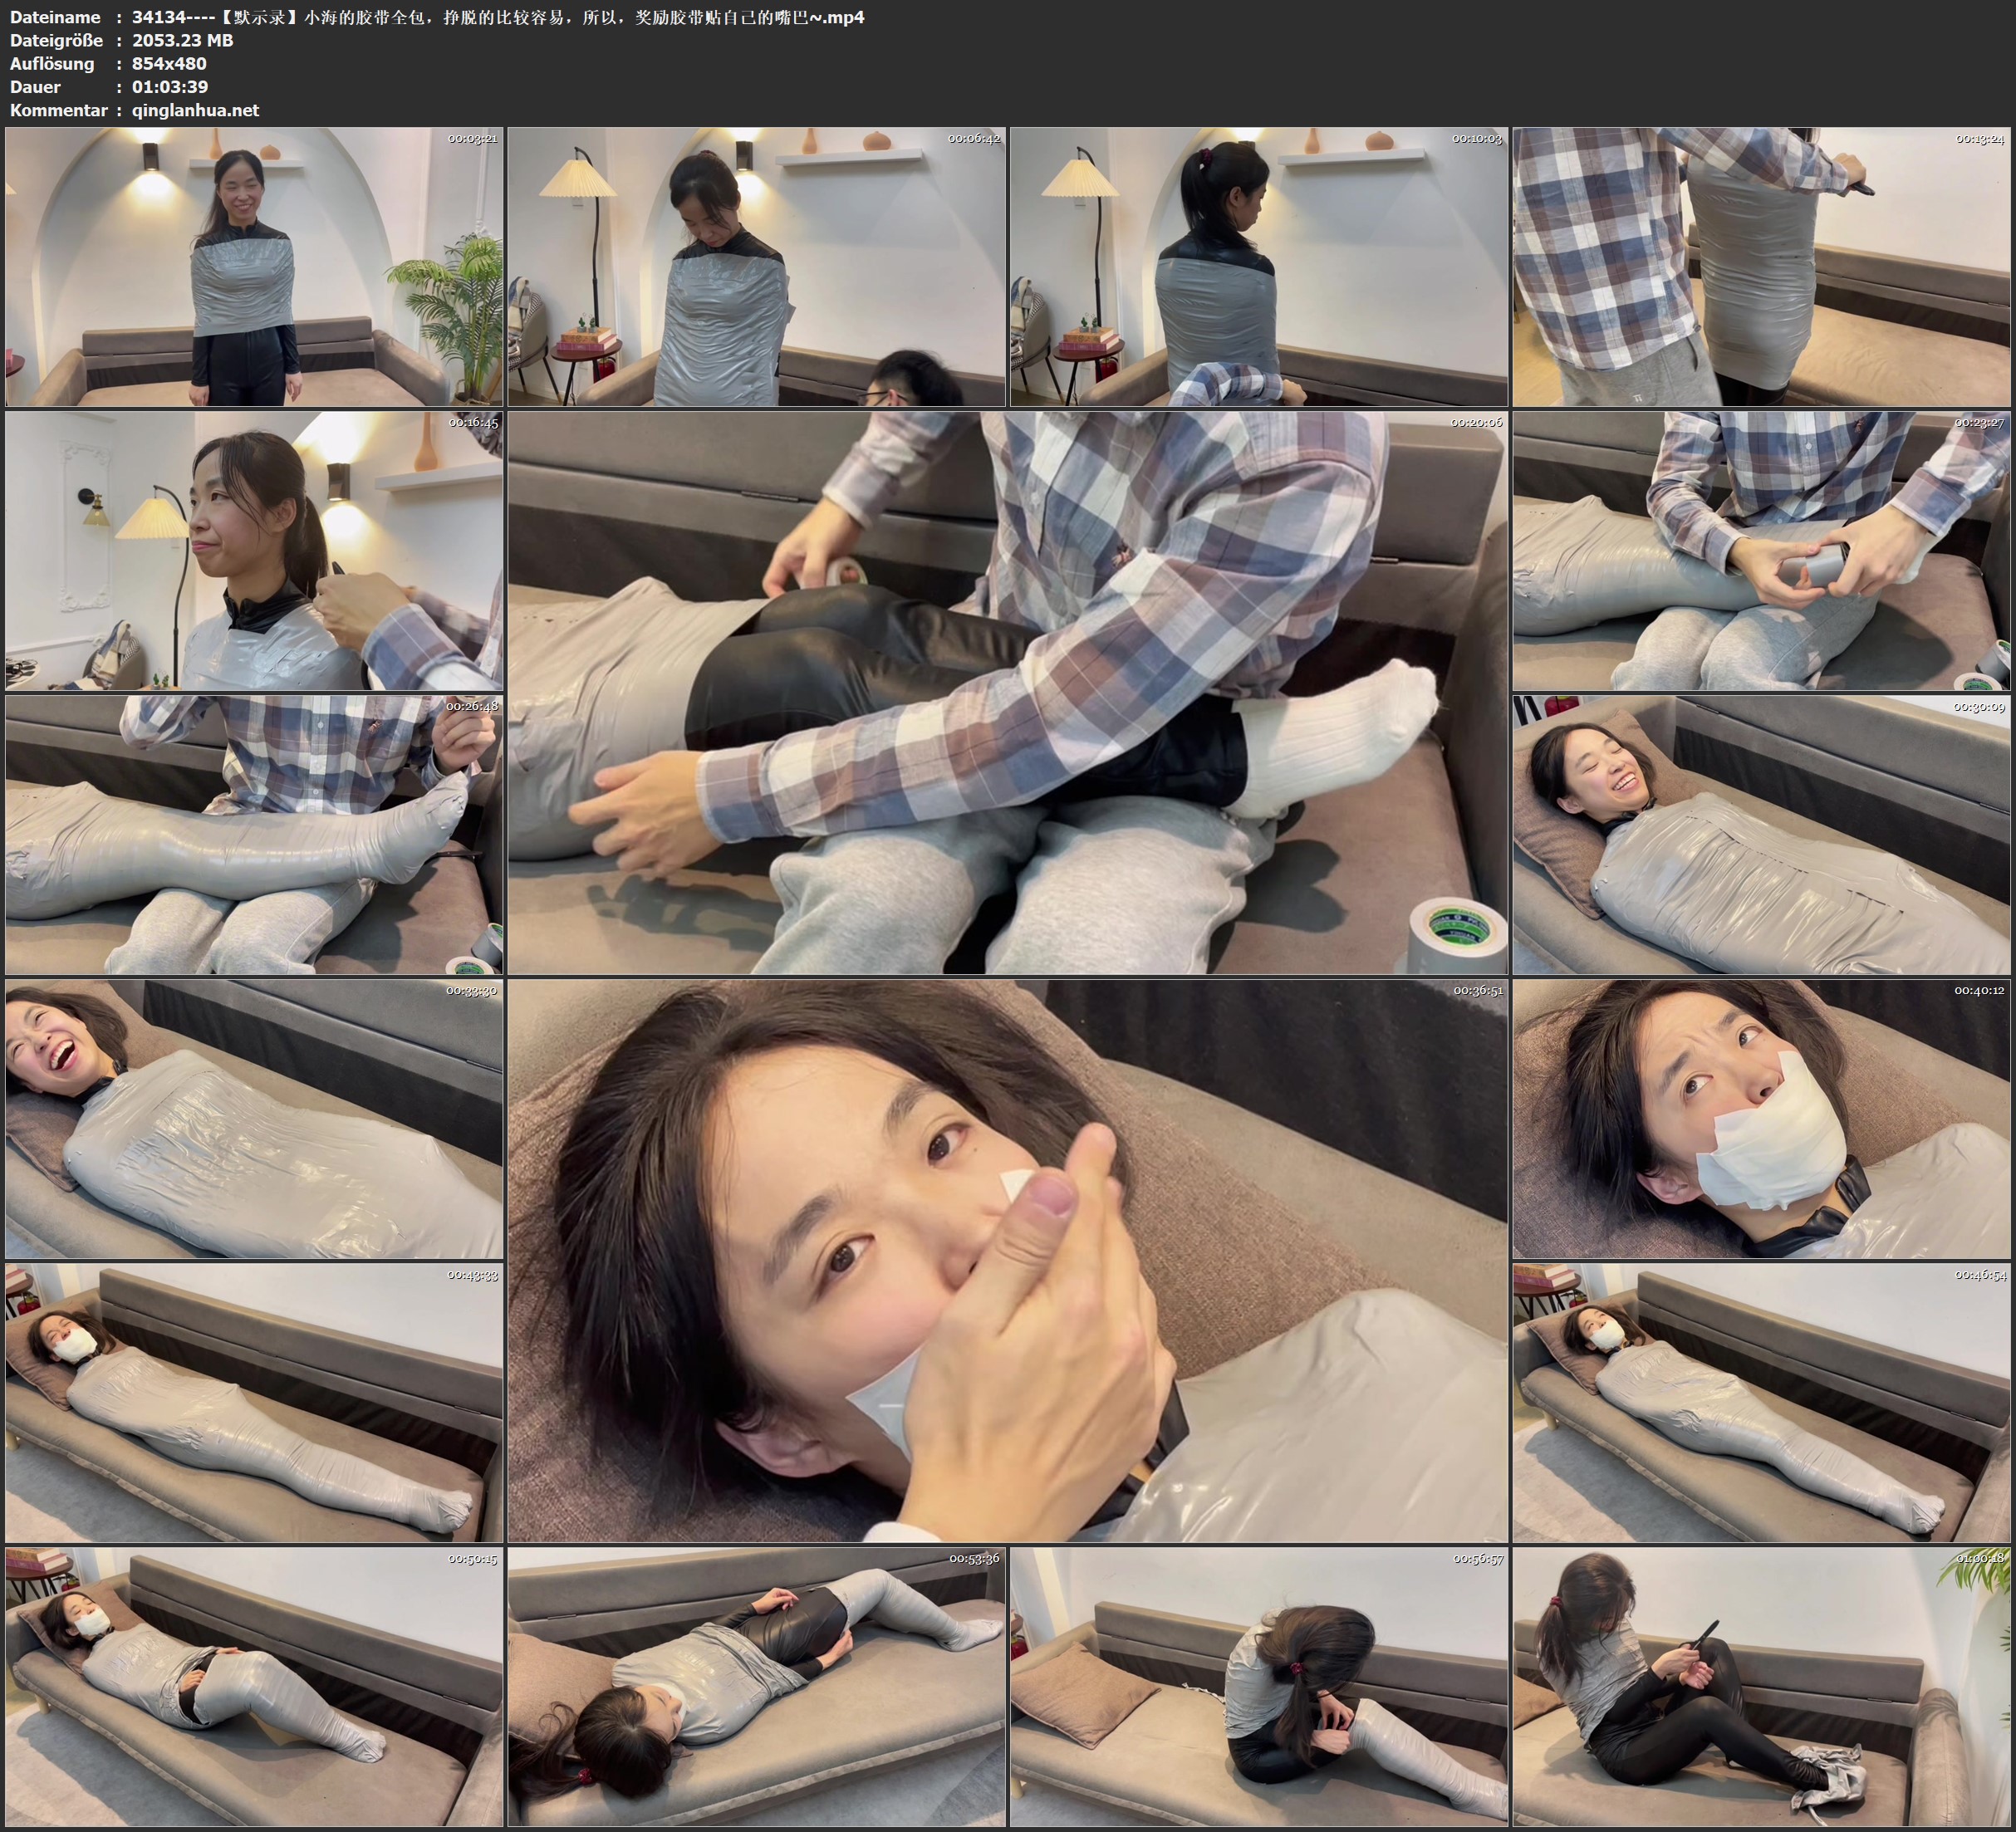Click the 00:13:24 plaid shirt frame
This screenshot has width=2016, height=1832.
(1762, 266)
